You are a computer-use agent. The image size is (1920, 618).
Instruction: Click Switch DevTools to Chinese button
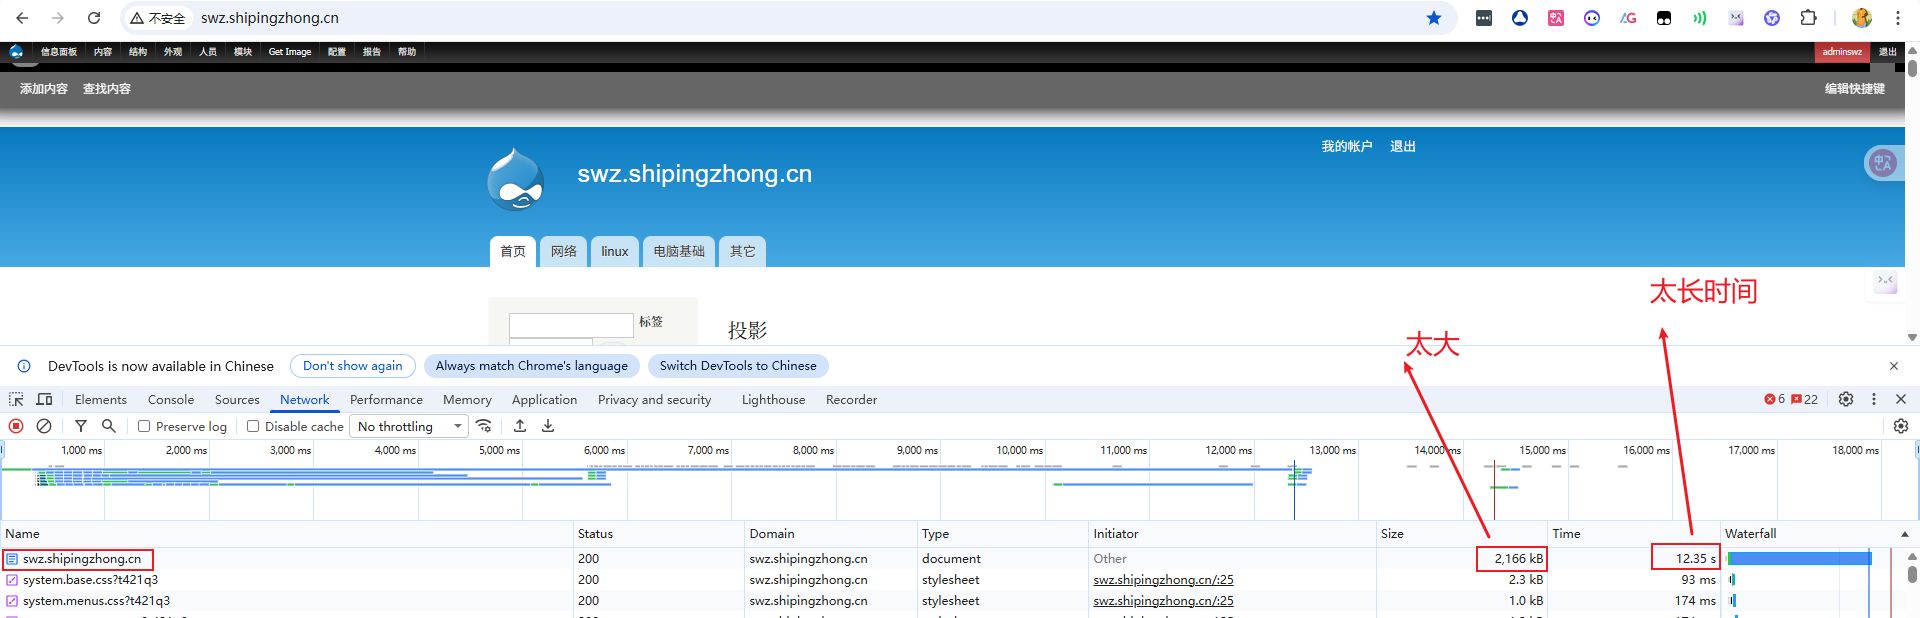pos(738,366)
